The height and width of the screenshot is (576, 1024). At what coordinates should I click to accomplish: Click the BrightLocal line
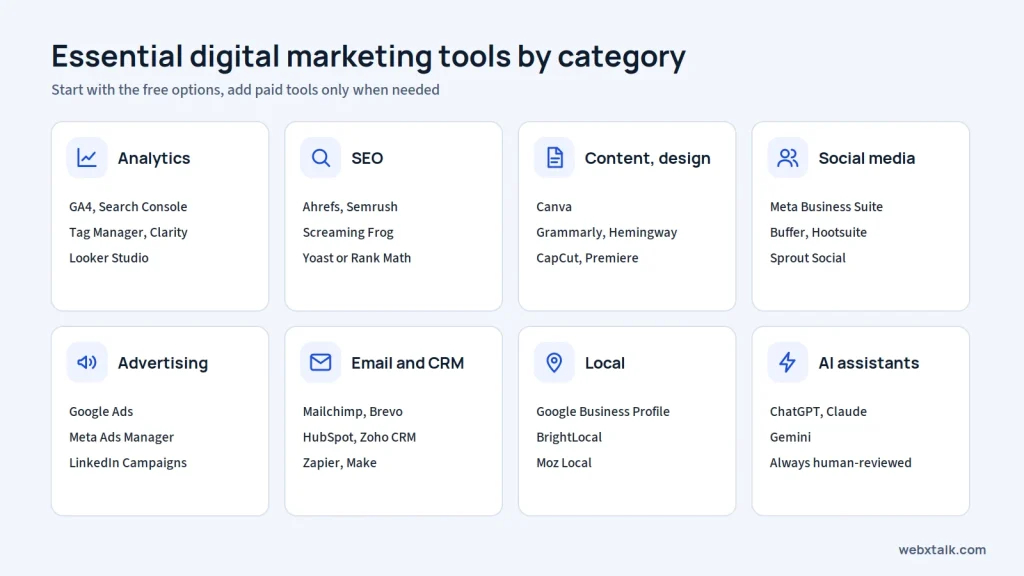(569, 437)
